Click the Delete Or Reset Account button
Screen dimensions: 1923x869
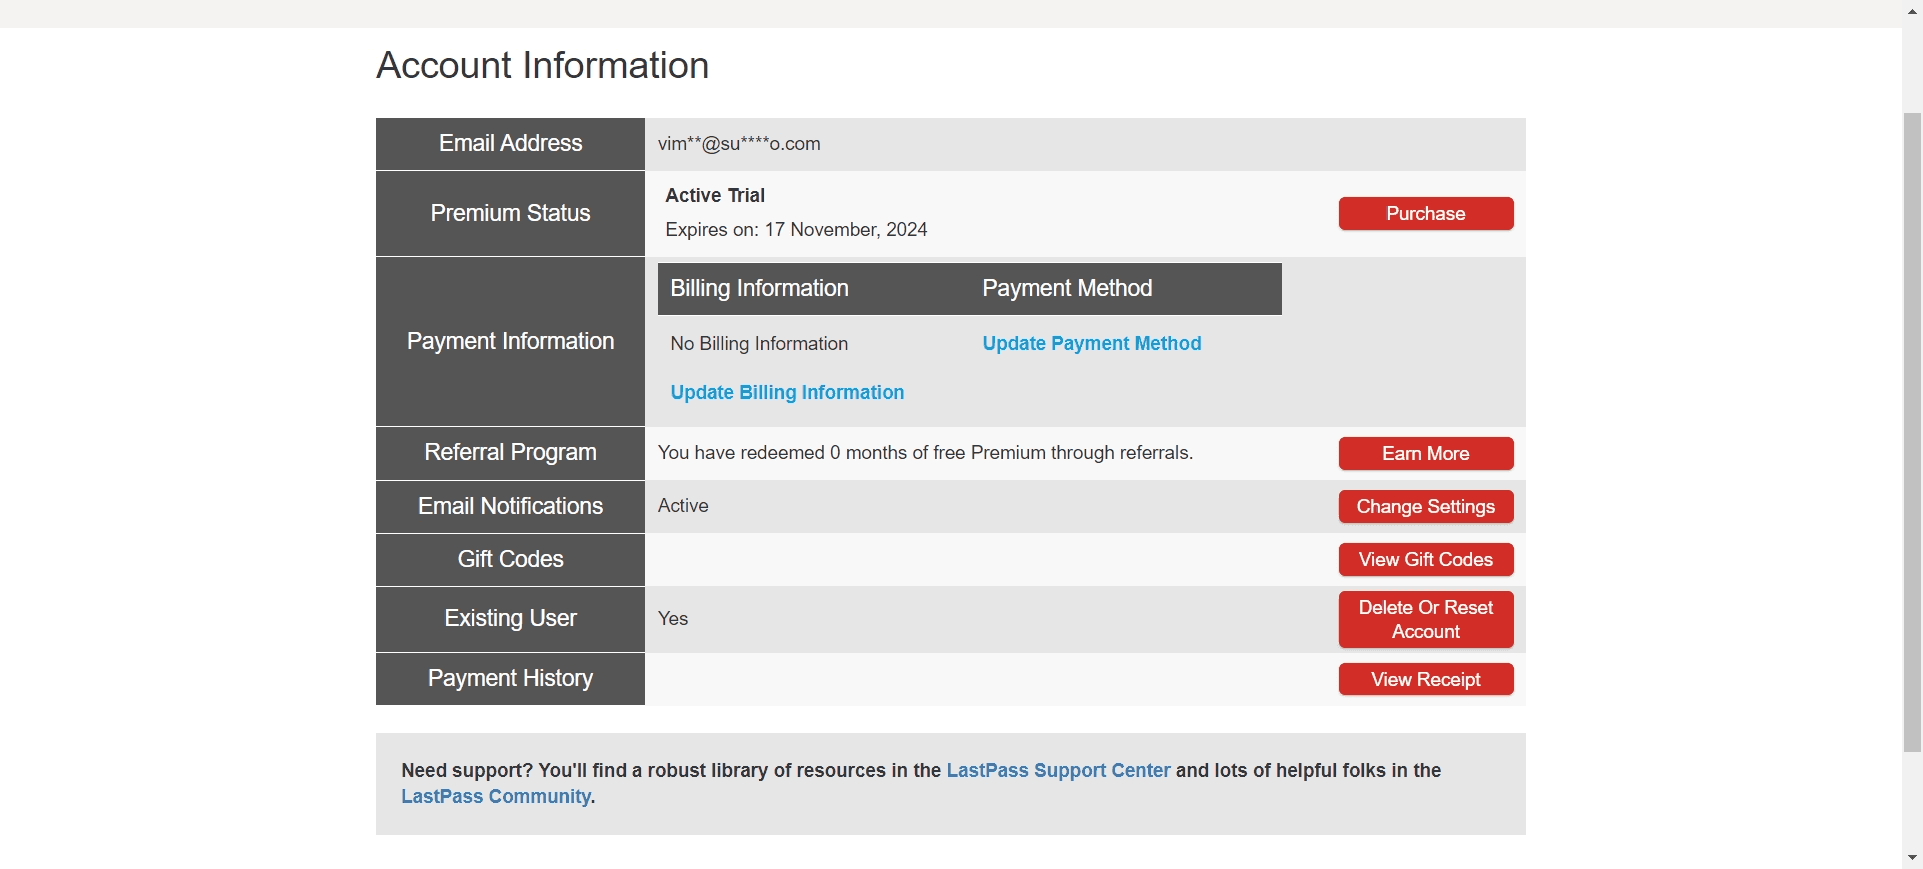tap(1425, 620)
